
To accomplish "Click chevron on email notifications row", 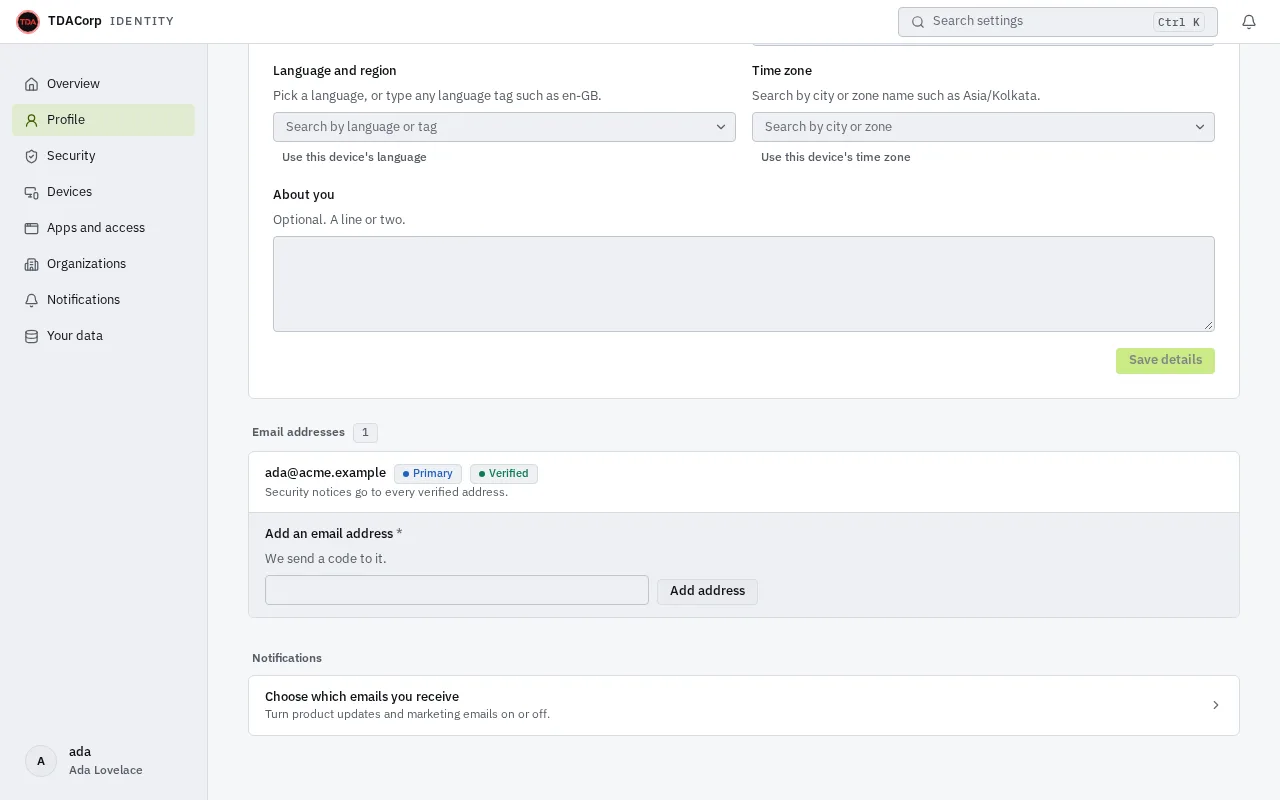I will point(1216,705).
